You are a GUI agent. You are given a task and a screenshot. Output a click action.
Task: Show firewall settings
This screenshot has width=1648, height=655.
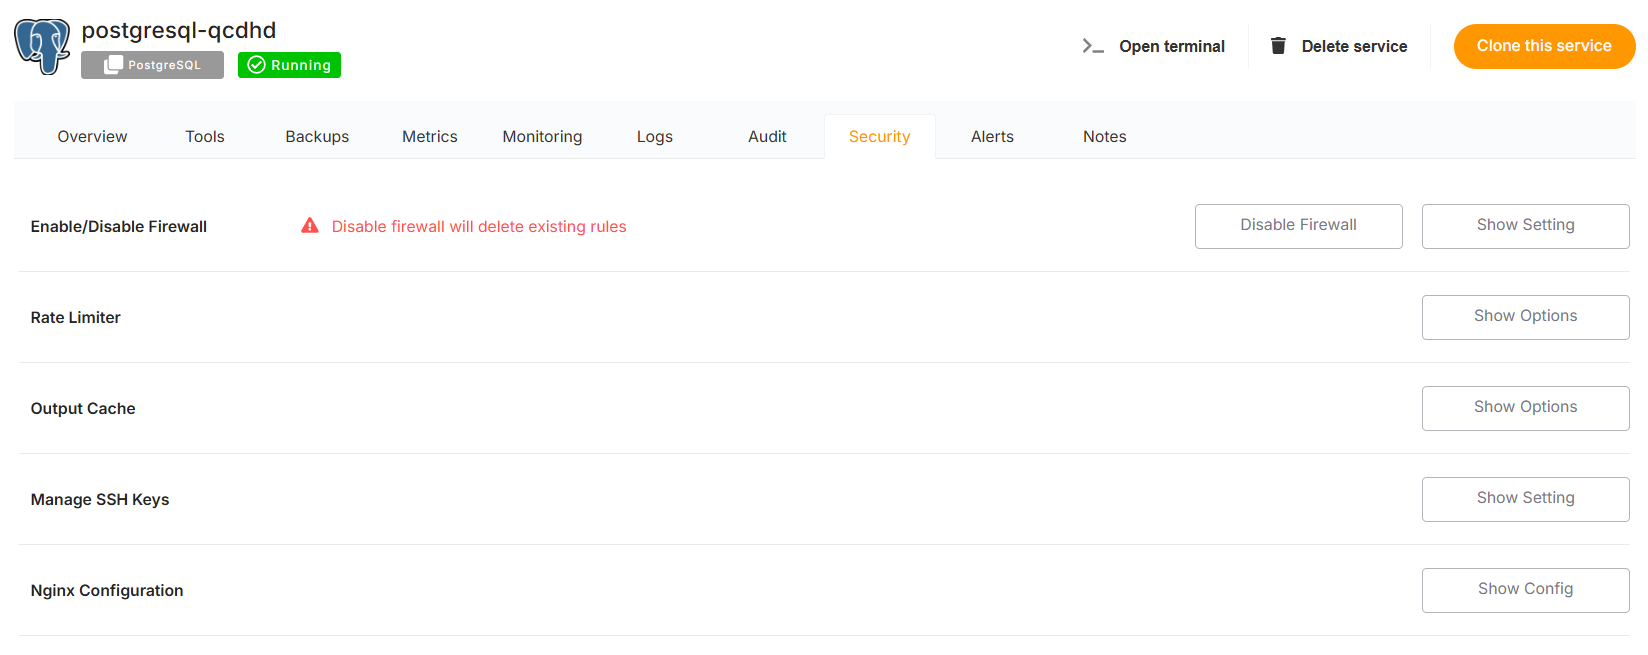[1525, 226]
